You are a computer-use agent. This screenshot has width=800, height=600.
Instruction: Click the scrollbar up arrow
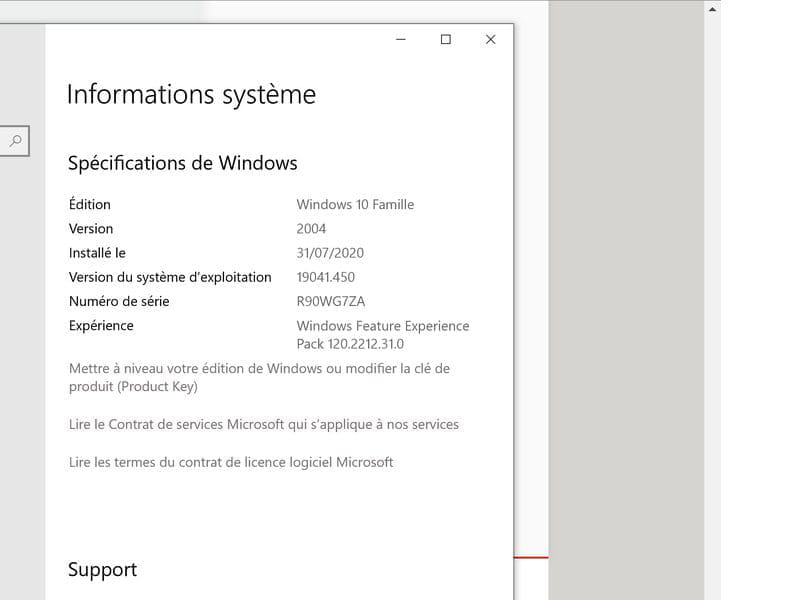coord(712,9)
